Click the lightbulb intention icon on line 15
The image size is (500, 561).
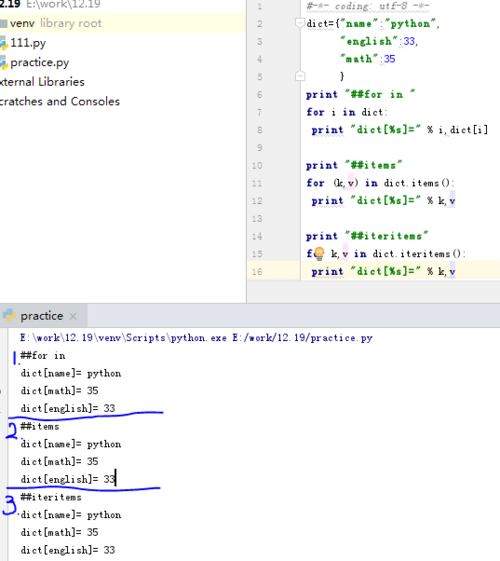pos(319,254)
